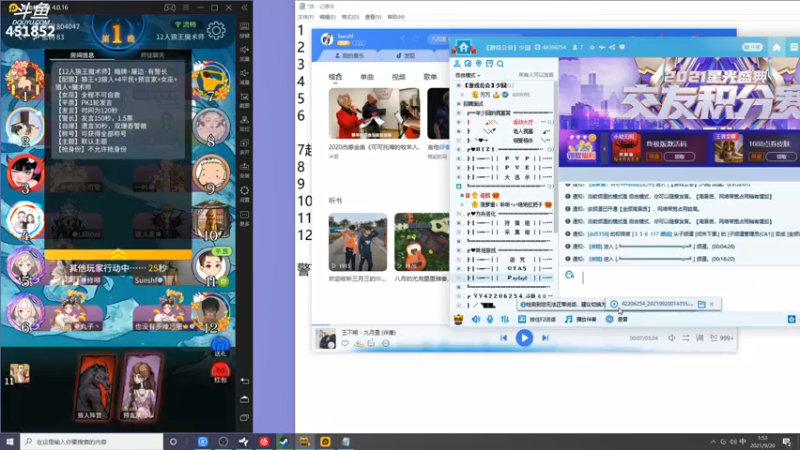Click the red envelope button in game
This screenshot has width=800, height=450.
220,372
